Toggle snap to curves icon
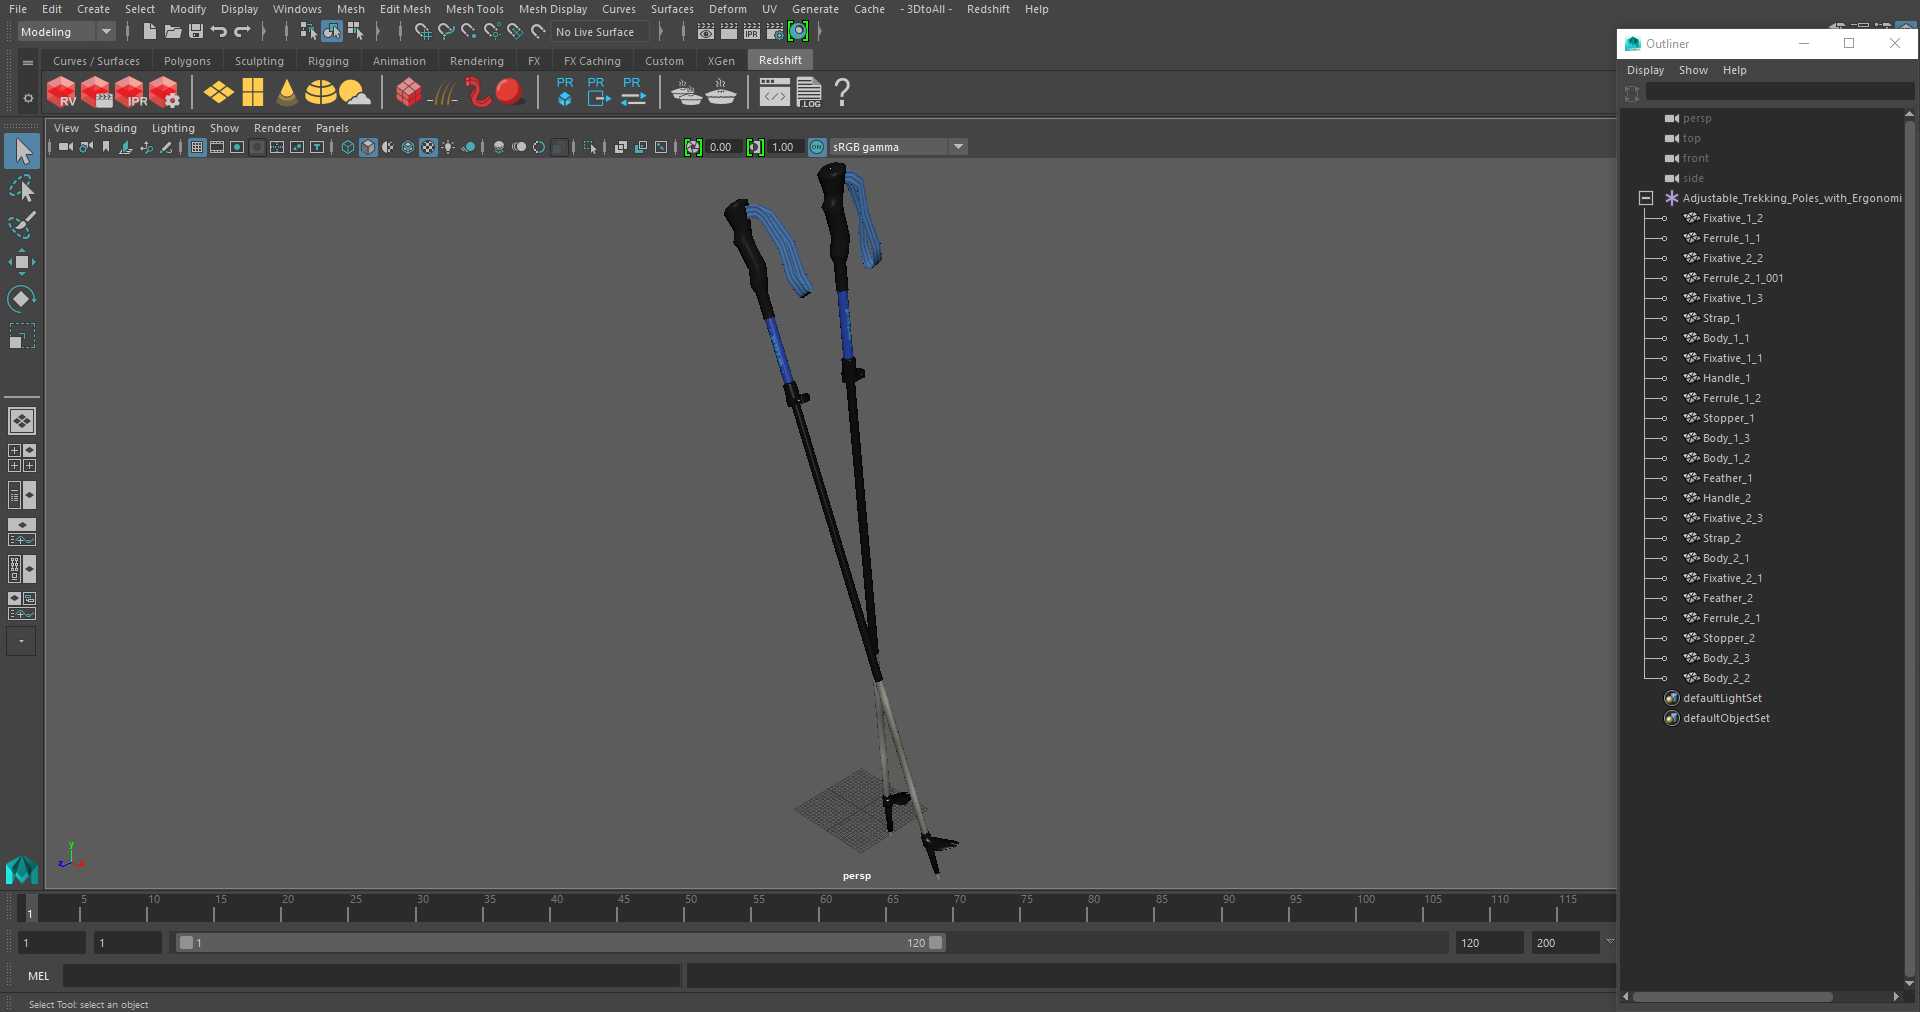The width and height of the screenshot is (1920, 1012). pos(446,32)
